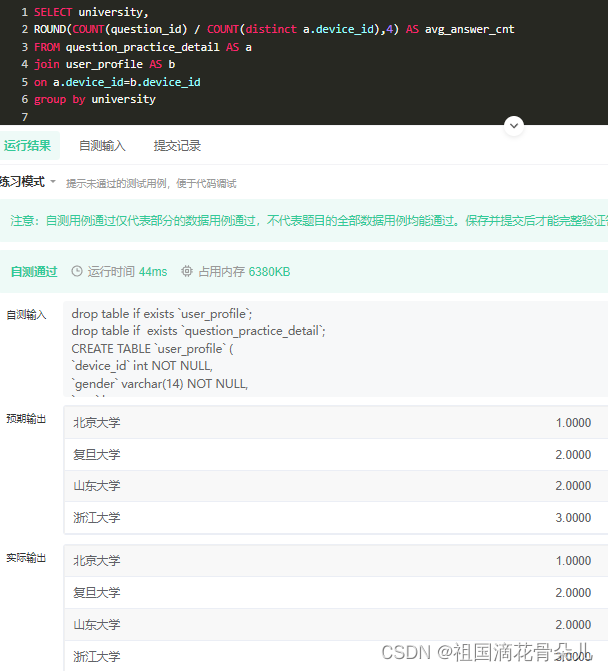
Task: Click the 实际输出 label
Action: point(26,558)
